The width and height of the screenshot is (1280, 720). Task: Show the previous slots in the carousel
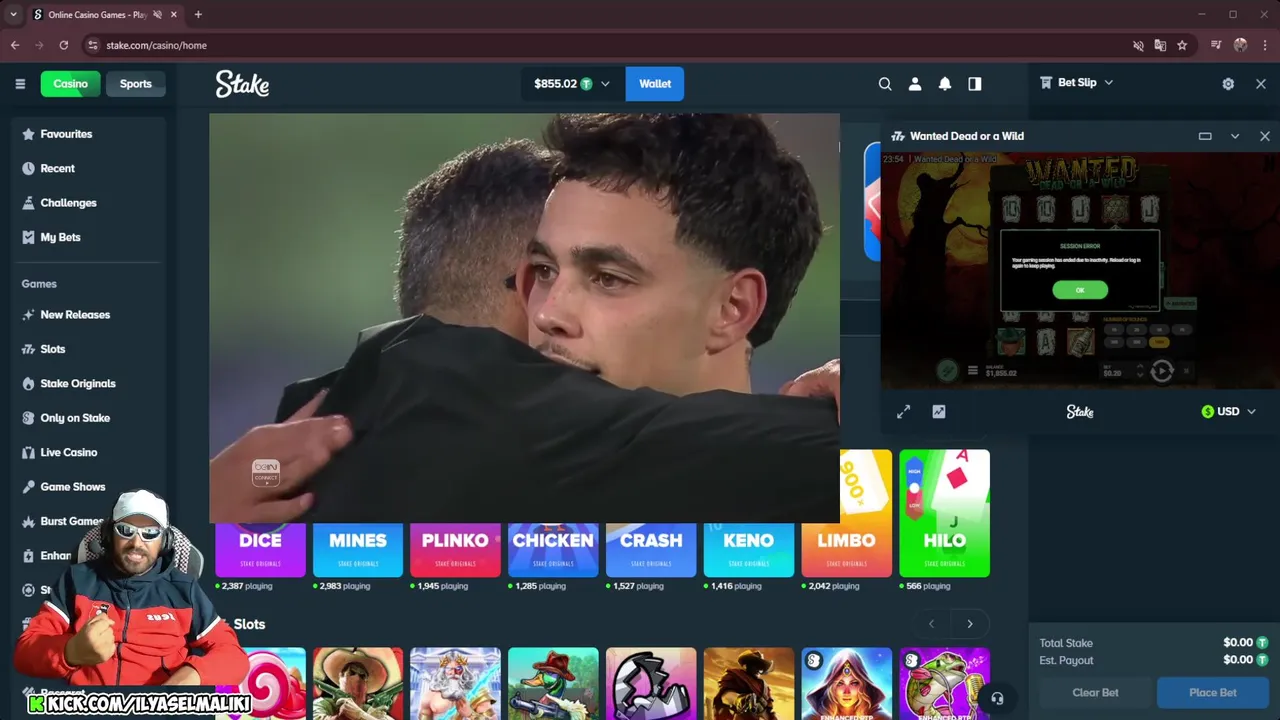click(932, 624)
